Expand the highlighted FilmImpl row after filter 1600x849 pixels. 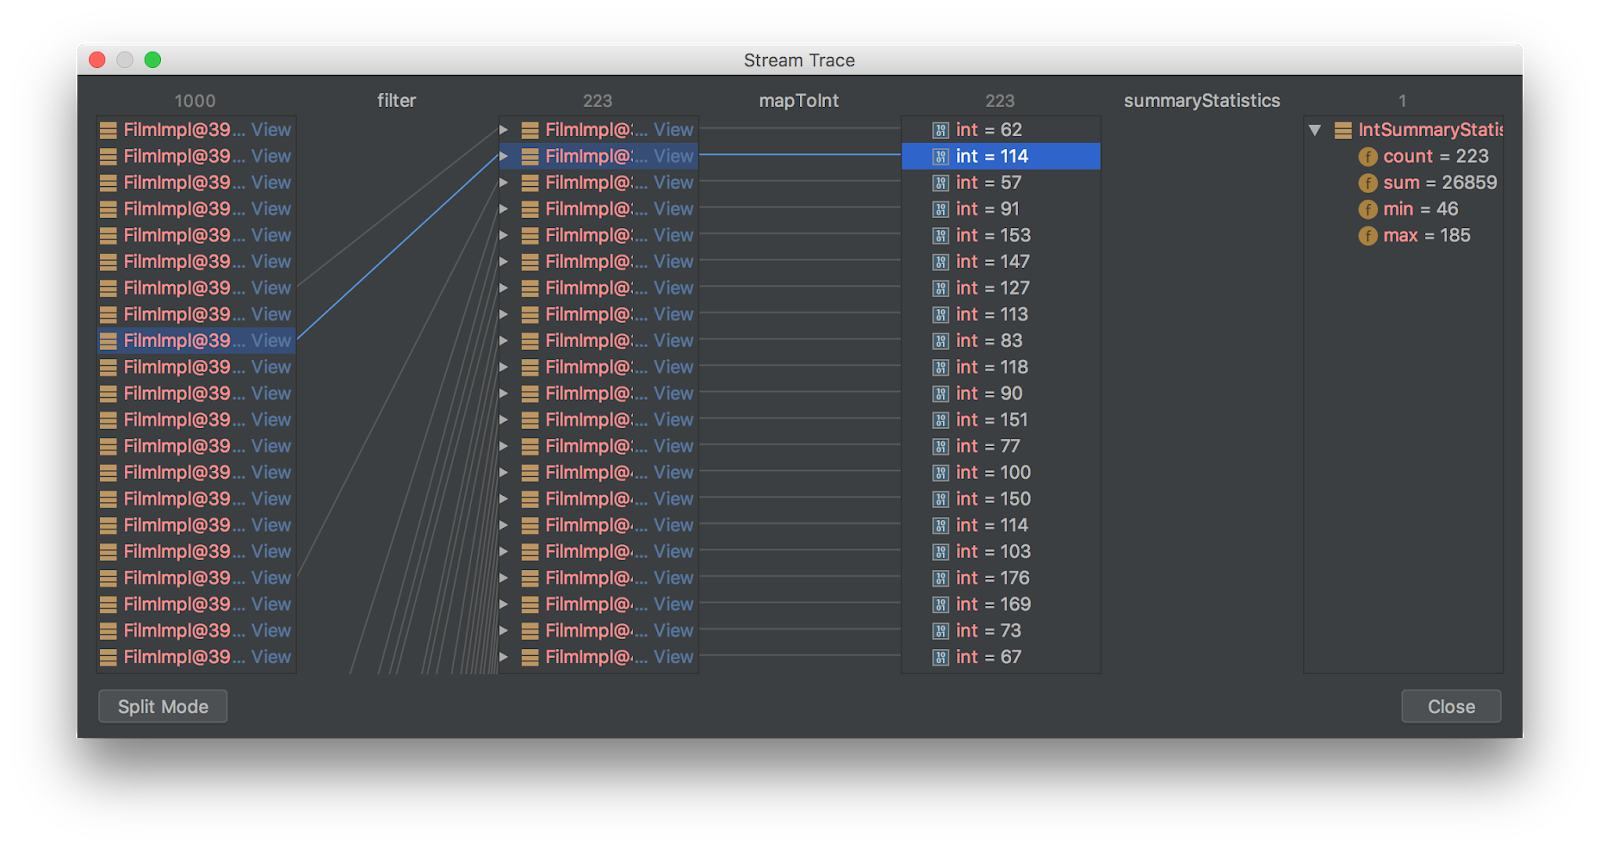click(x=504, y=157)
